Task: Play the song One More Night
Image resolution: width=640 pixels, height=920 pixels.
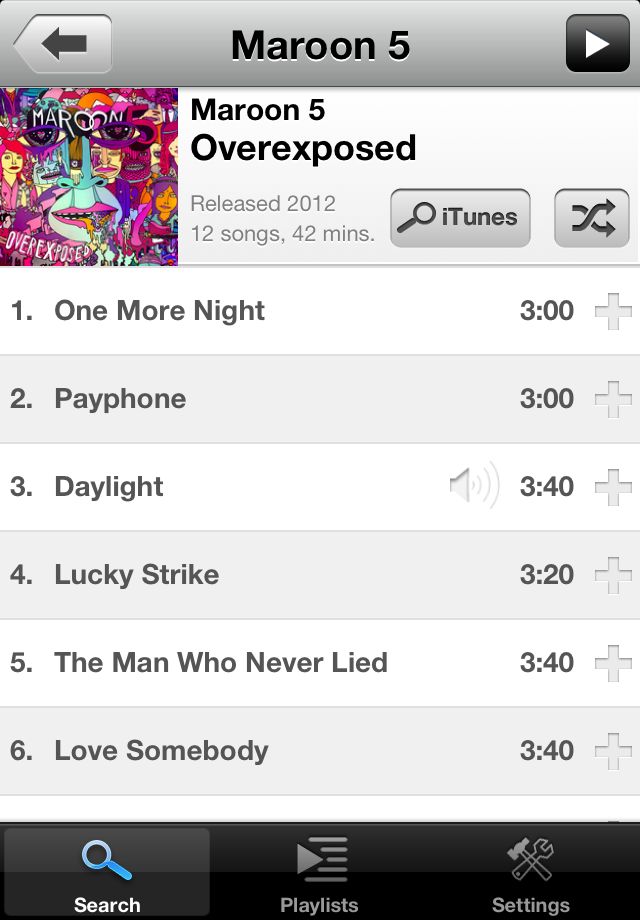Action: (320, 311)
